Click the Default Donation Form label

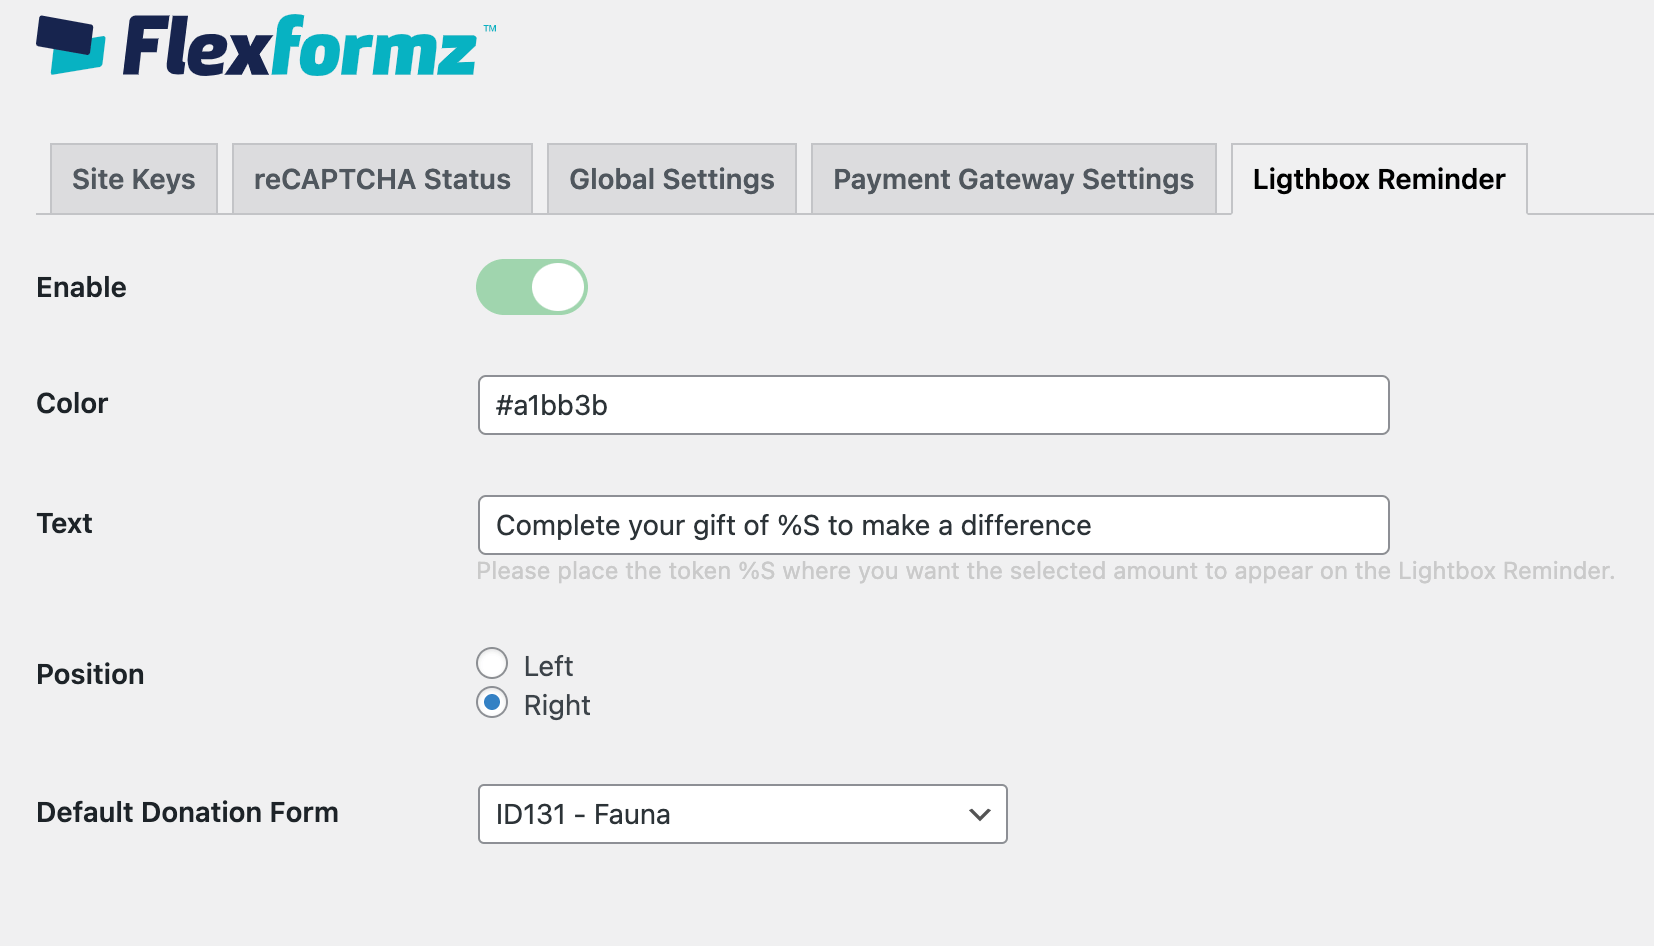pos(187,812)
